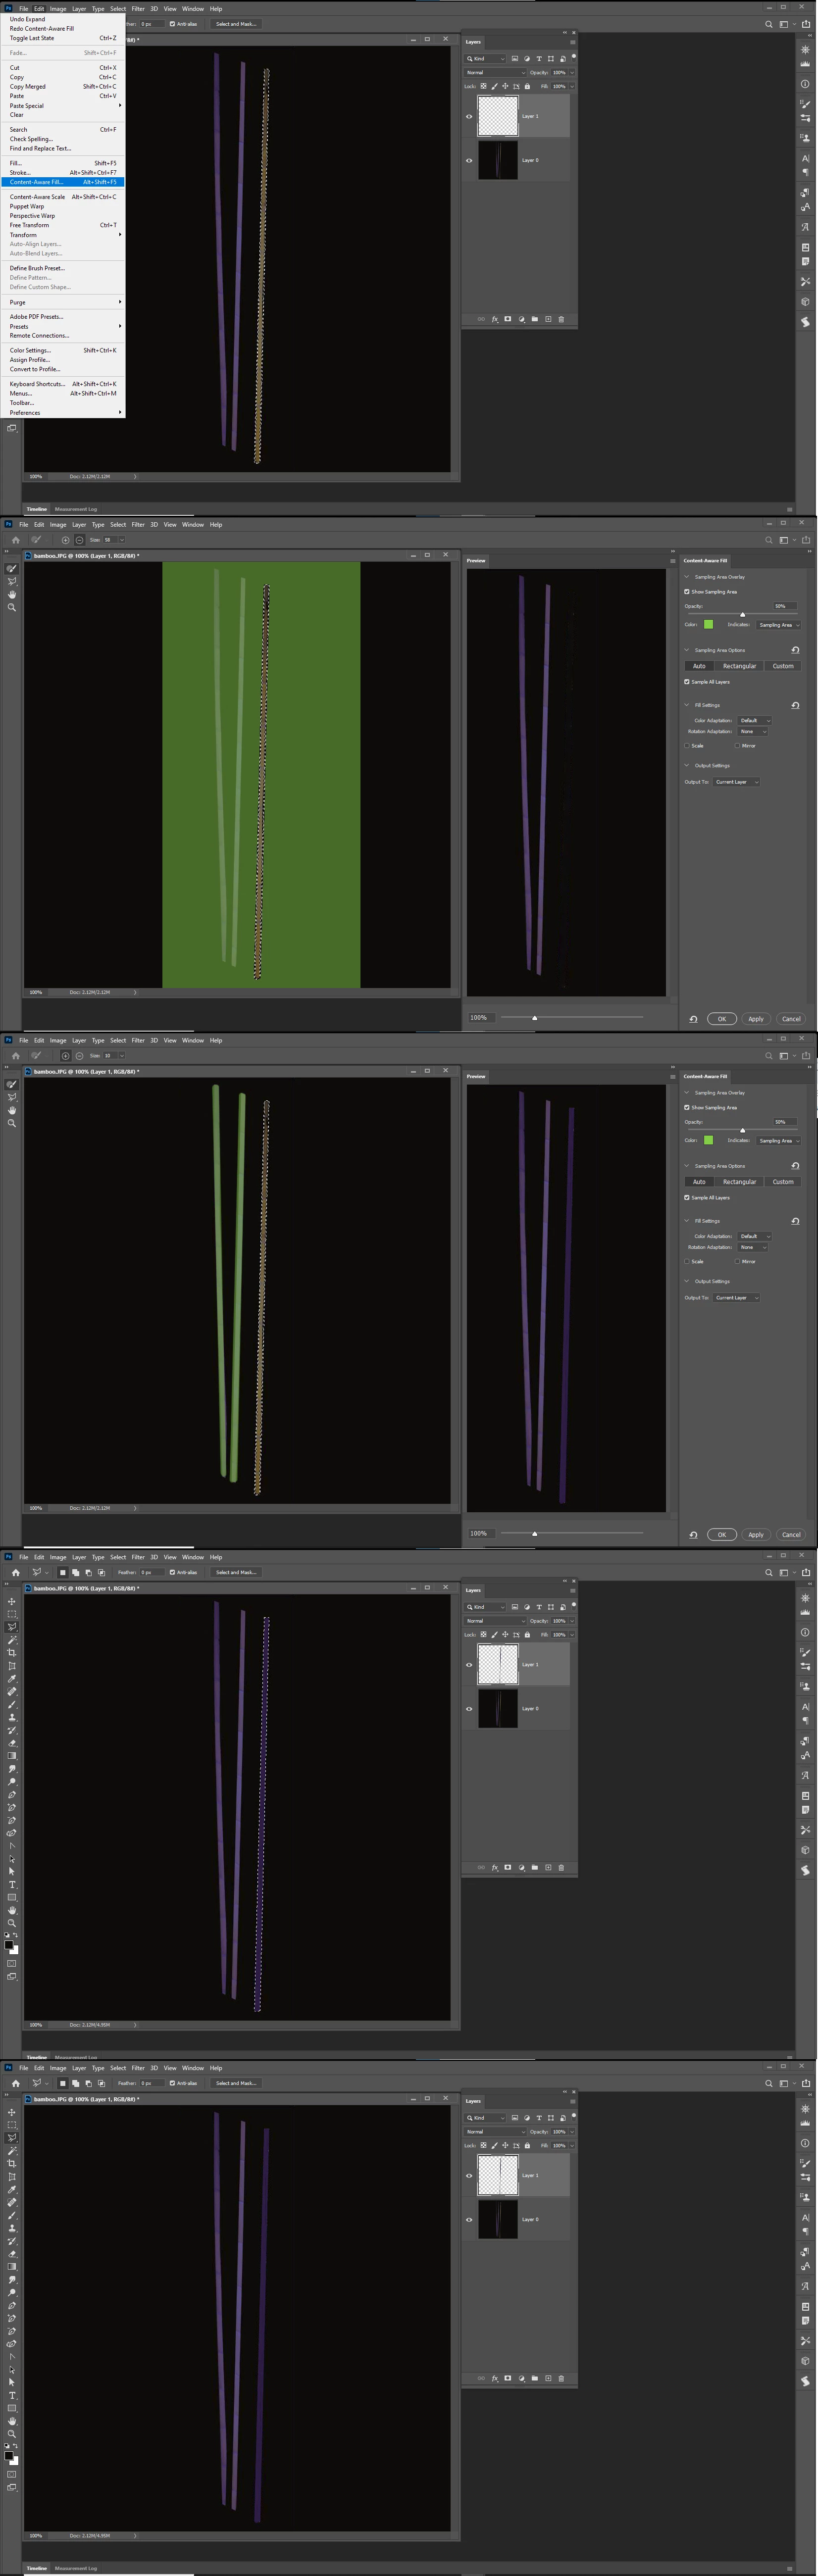
Task: Toggle Sample All Layers checkbox in Size 10 workspace
Action: [x=687, y=1198]
